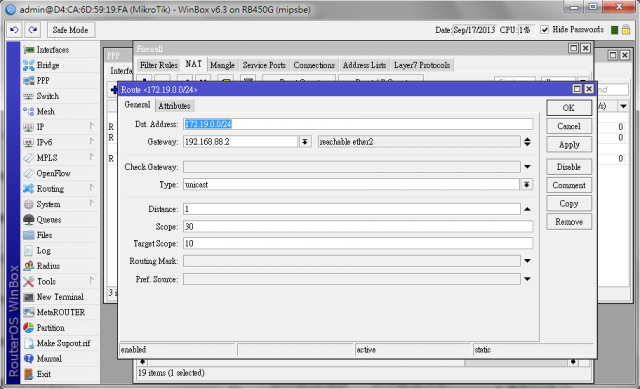Click the Gateway address field
This screenshot has height=389, width=640.
coord(240,142)
